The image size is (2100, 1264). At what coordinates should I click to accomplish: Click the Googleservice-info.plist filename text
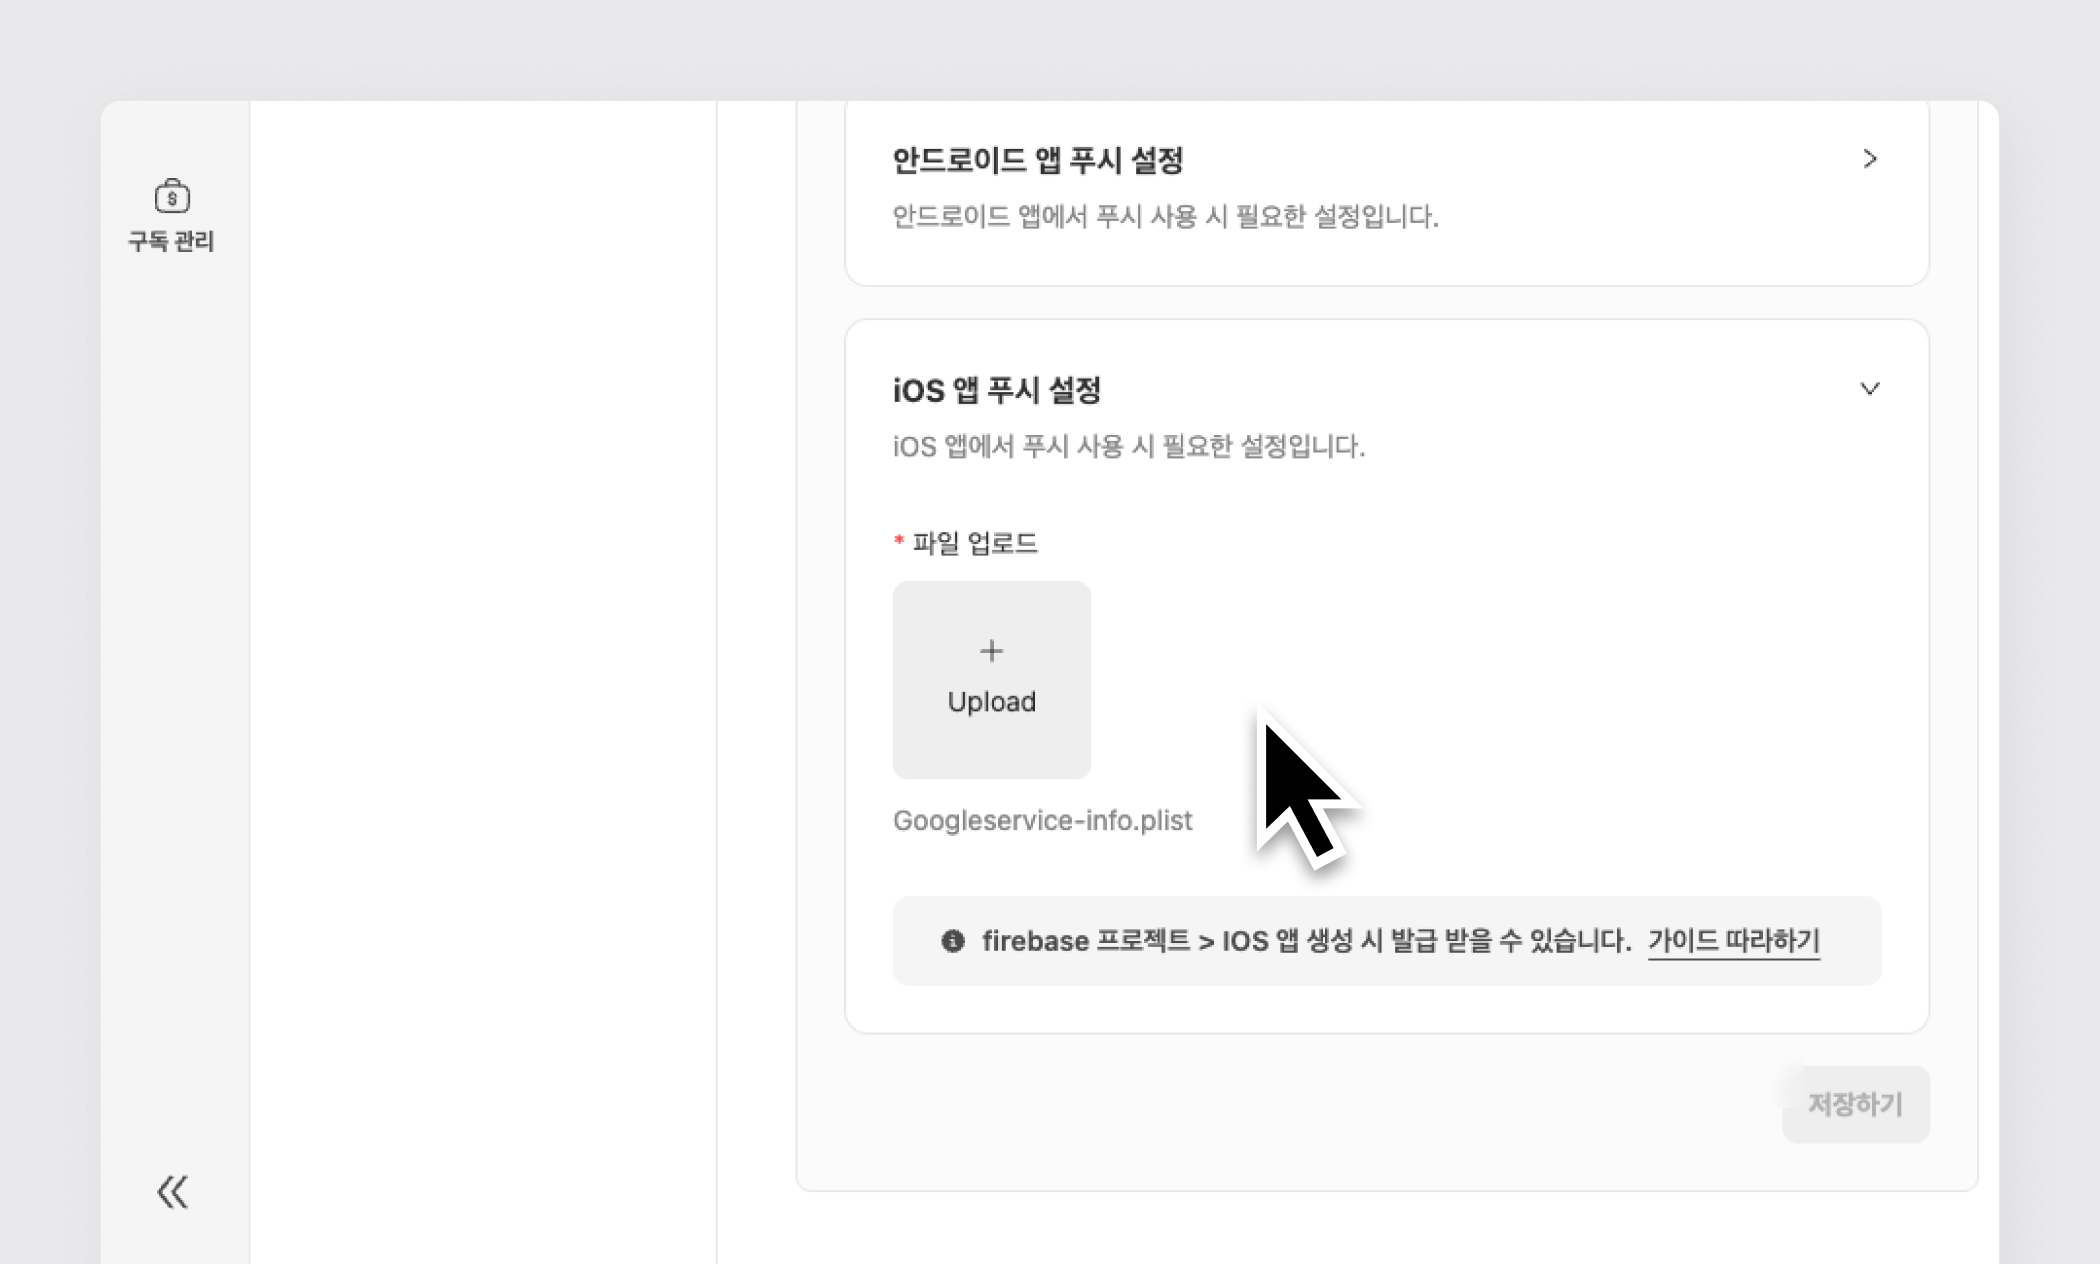click(x=1042, y=821)
